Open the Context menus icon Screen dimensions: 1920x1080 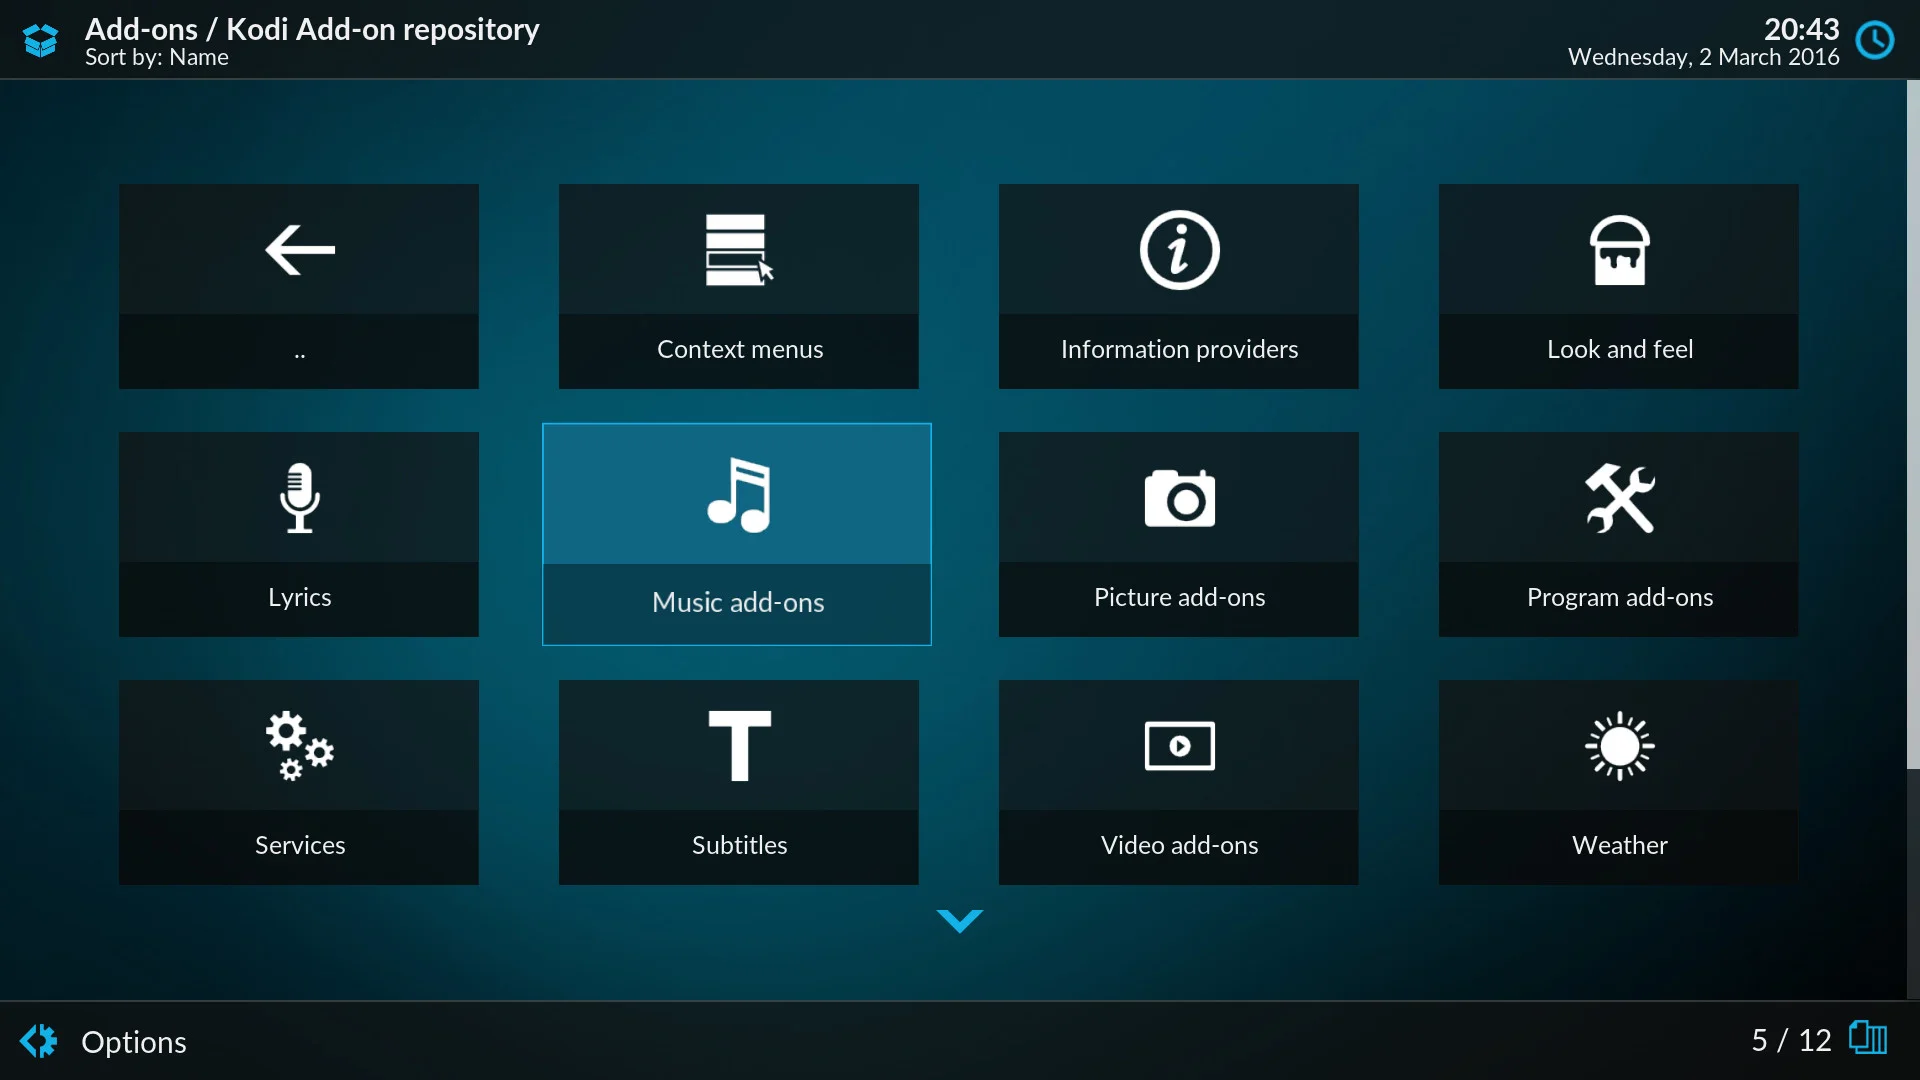pyautogui.click(x=739, y=250)
